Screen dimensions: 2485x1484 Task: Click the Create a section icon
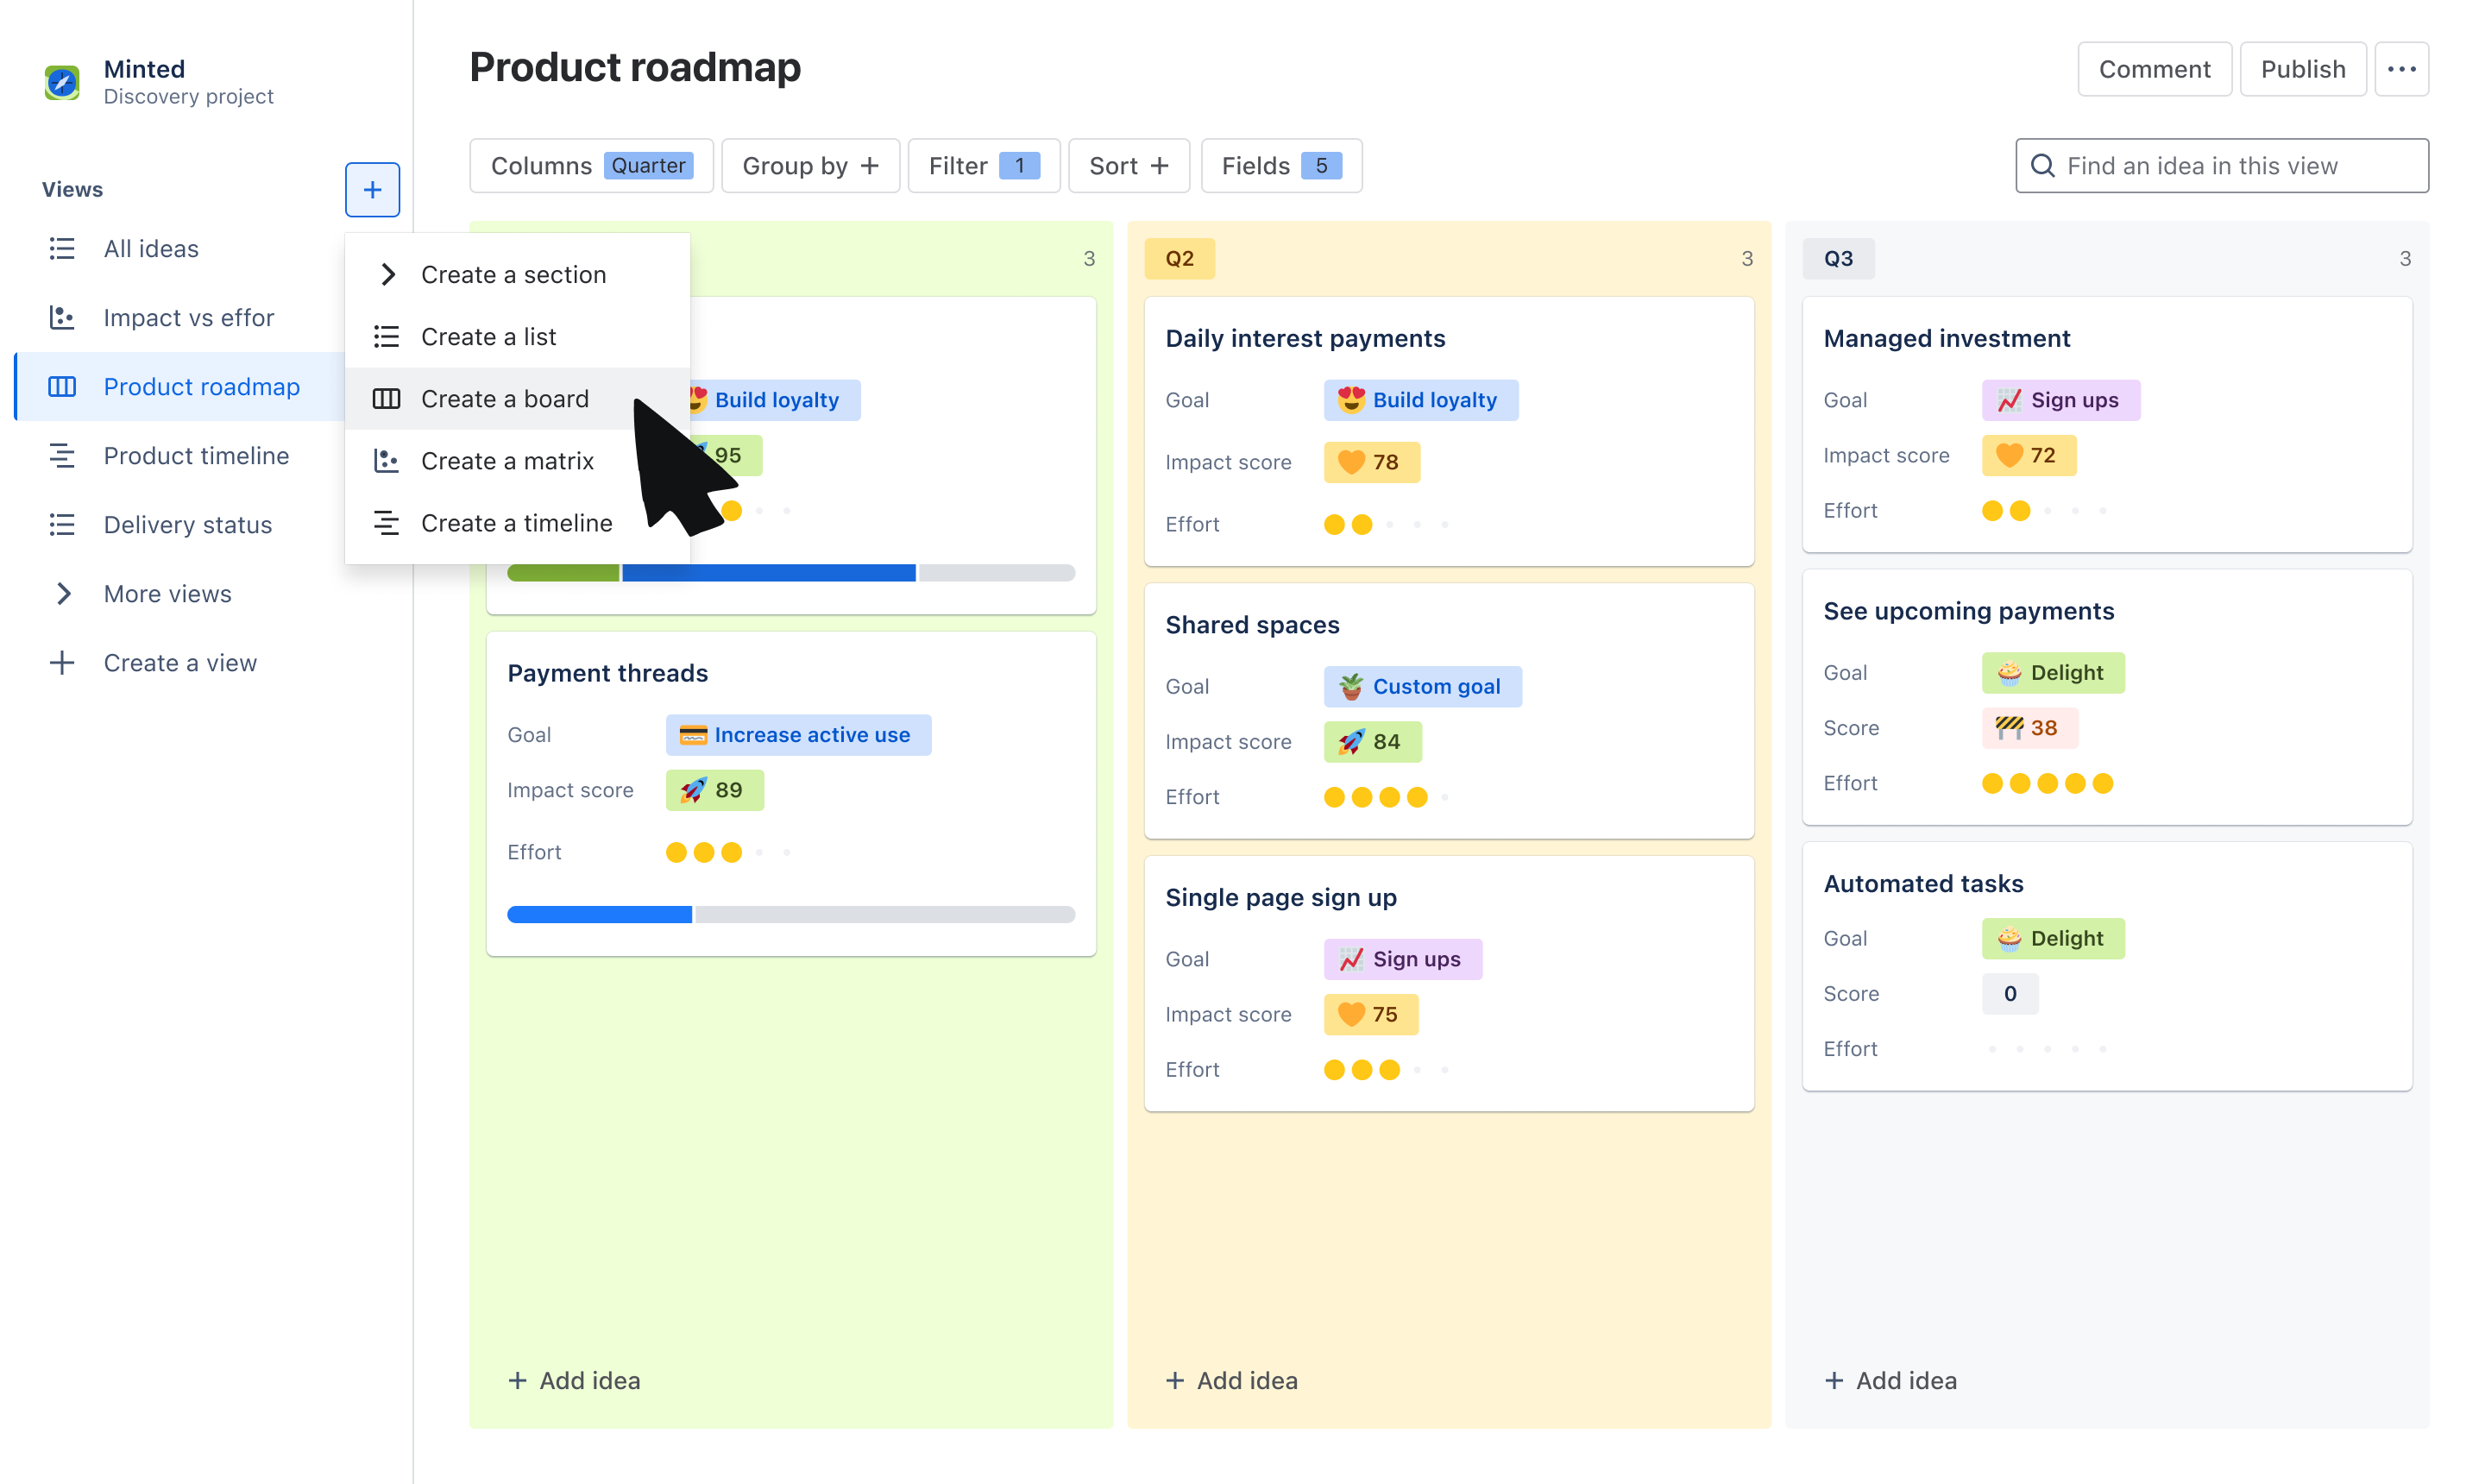point(387,274)
